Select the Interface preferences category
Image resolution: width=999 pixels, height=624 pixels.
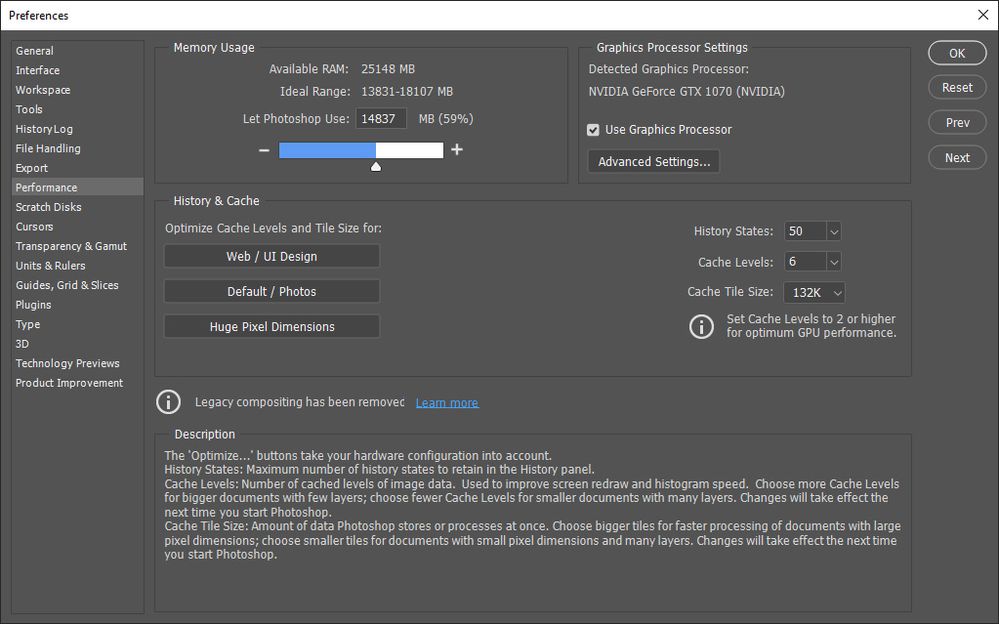click(77, 70)
